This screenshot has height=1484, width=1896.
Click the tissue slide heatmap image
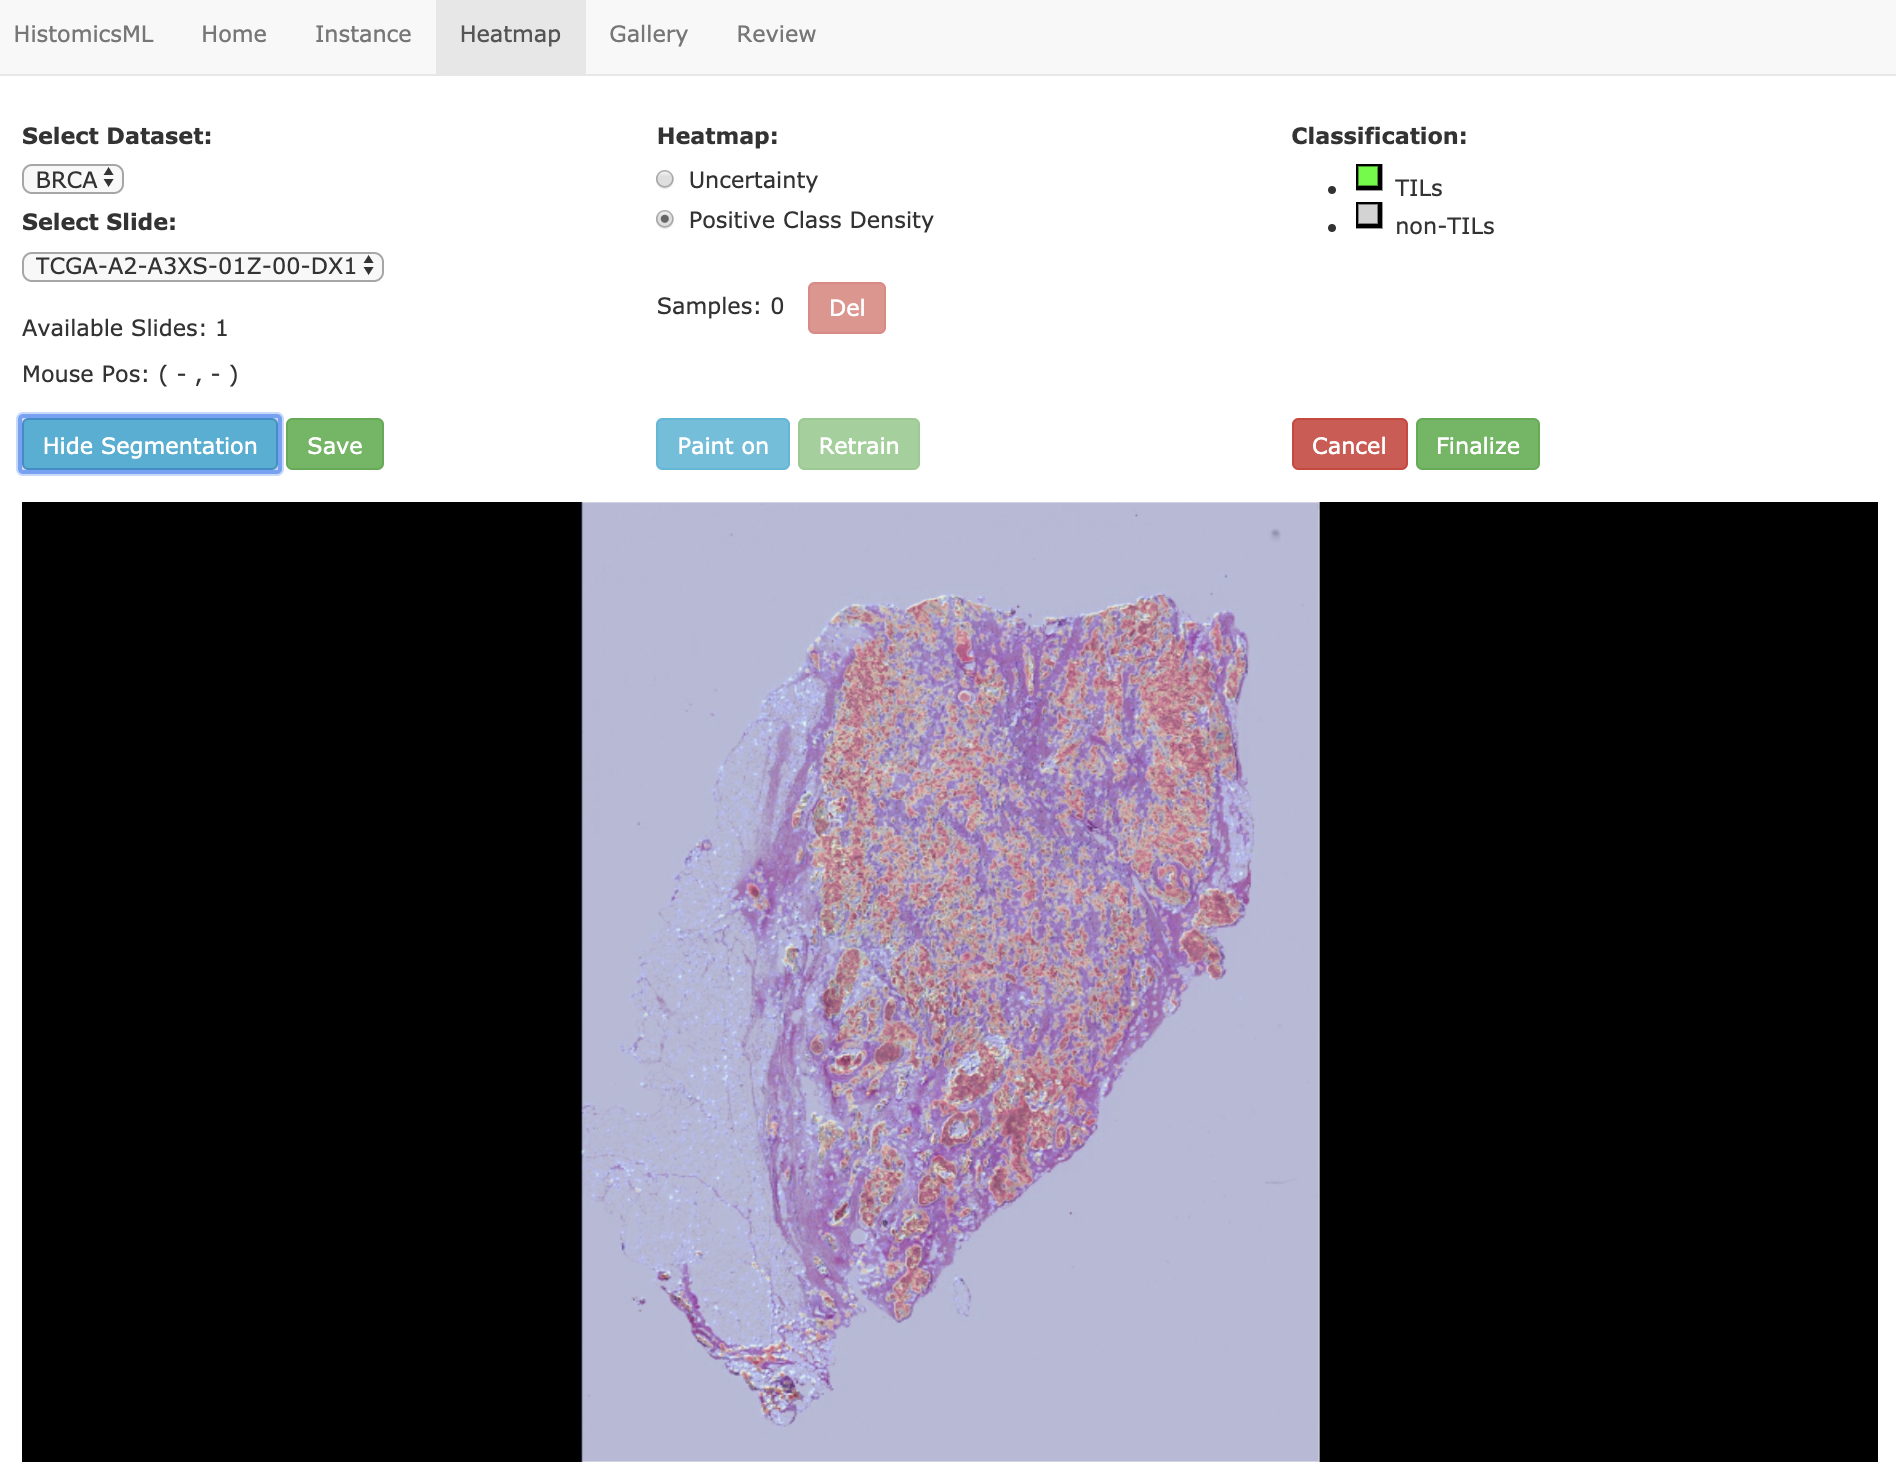click(950, 981)
